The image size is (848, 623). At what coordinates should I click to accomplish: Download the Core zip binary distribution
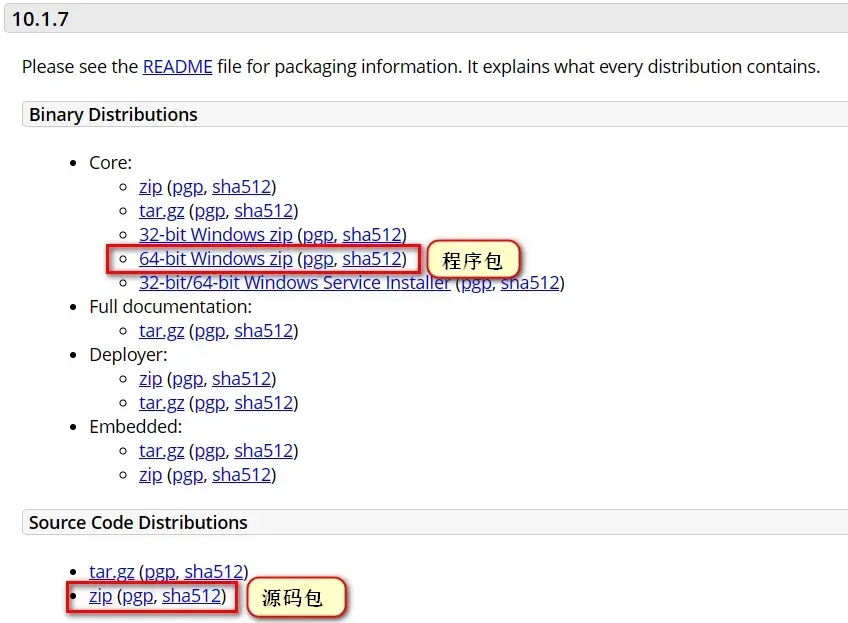[x=150, y=187]
